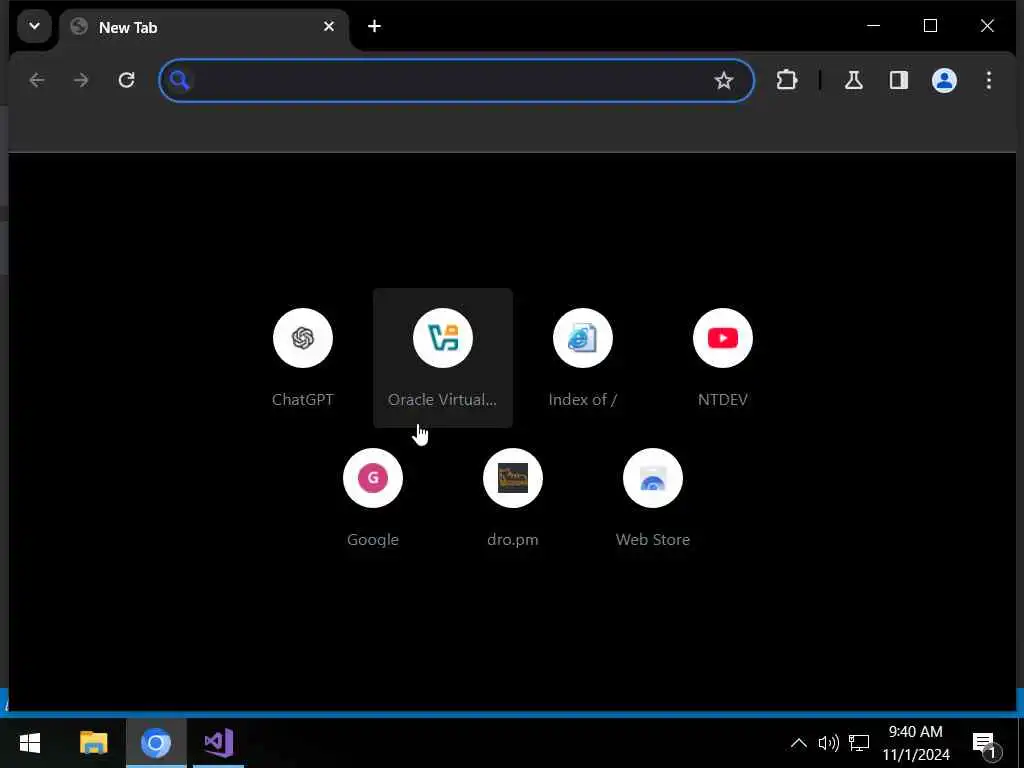Open the volume speaker icon
Image resolution: width=1024 pixels, height=768 pixels.
coord(828,743)
